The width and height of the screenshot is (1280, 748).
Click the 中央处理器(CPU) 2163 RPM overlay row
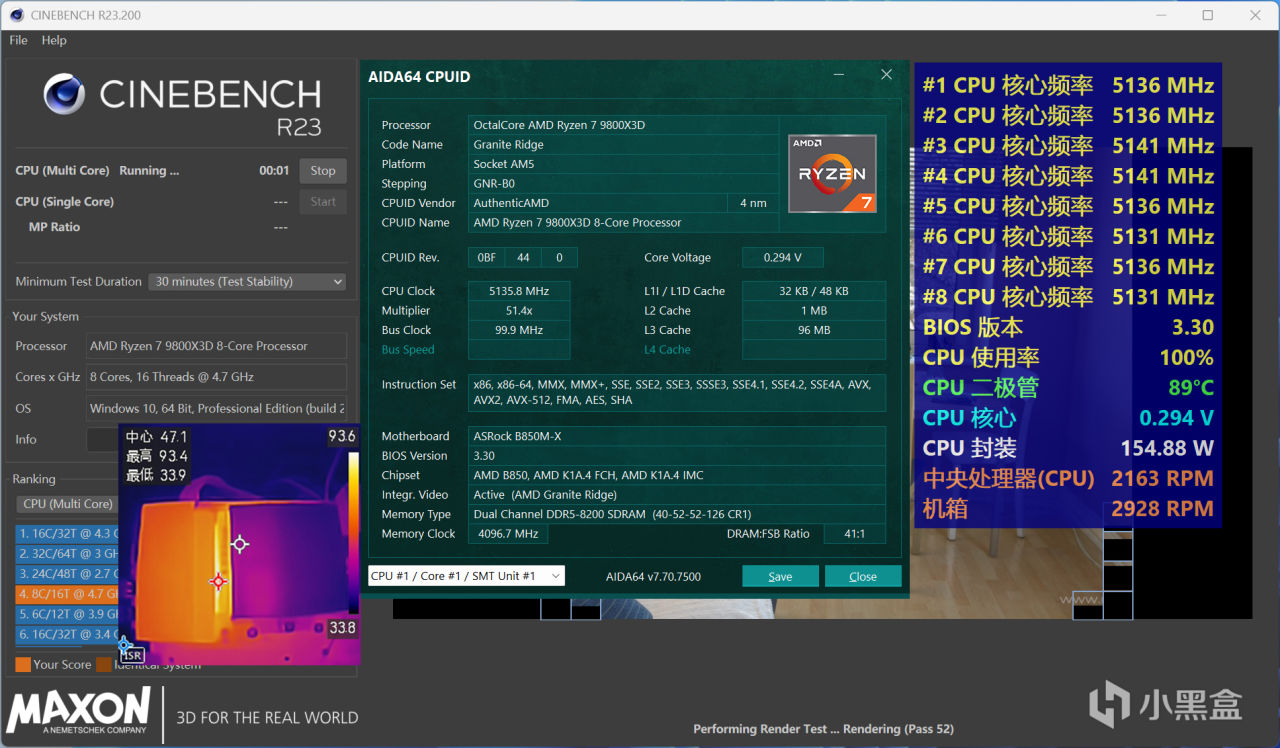pyautogui.click(x=1068, y=478)
